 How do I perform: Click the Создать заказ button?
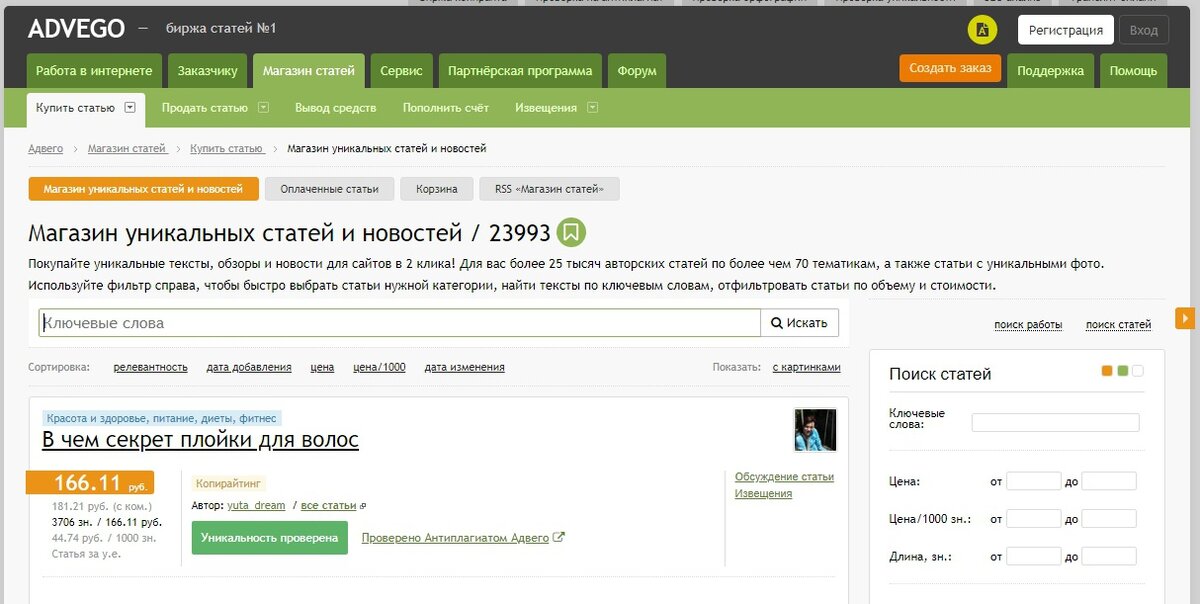click(951, 68)
